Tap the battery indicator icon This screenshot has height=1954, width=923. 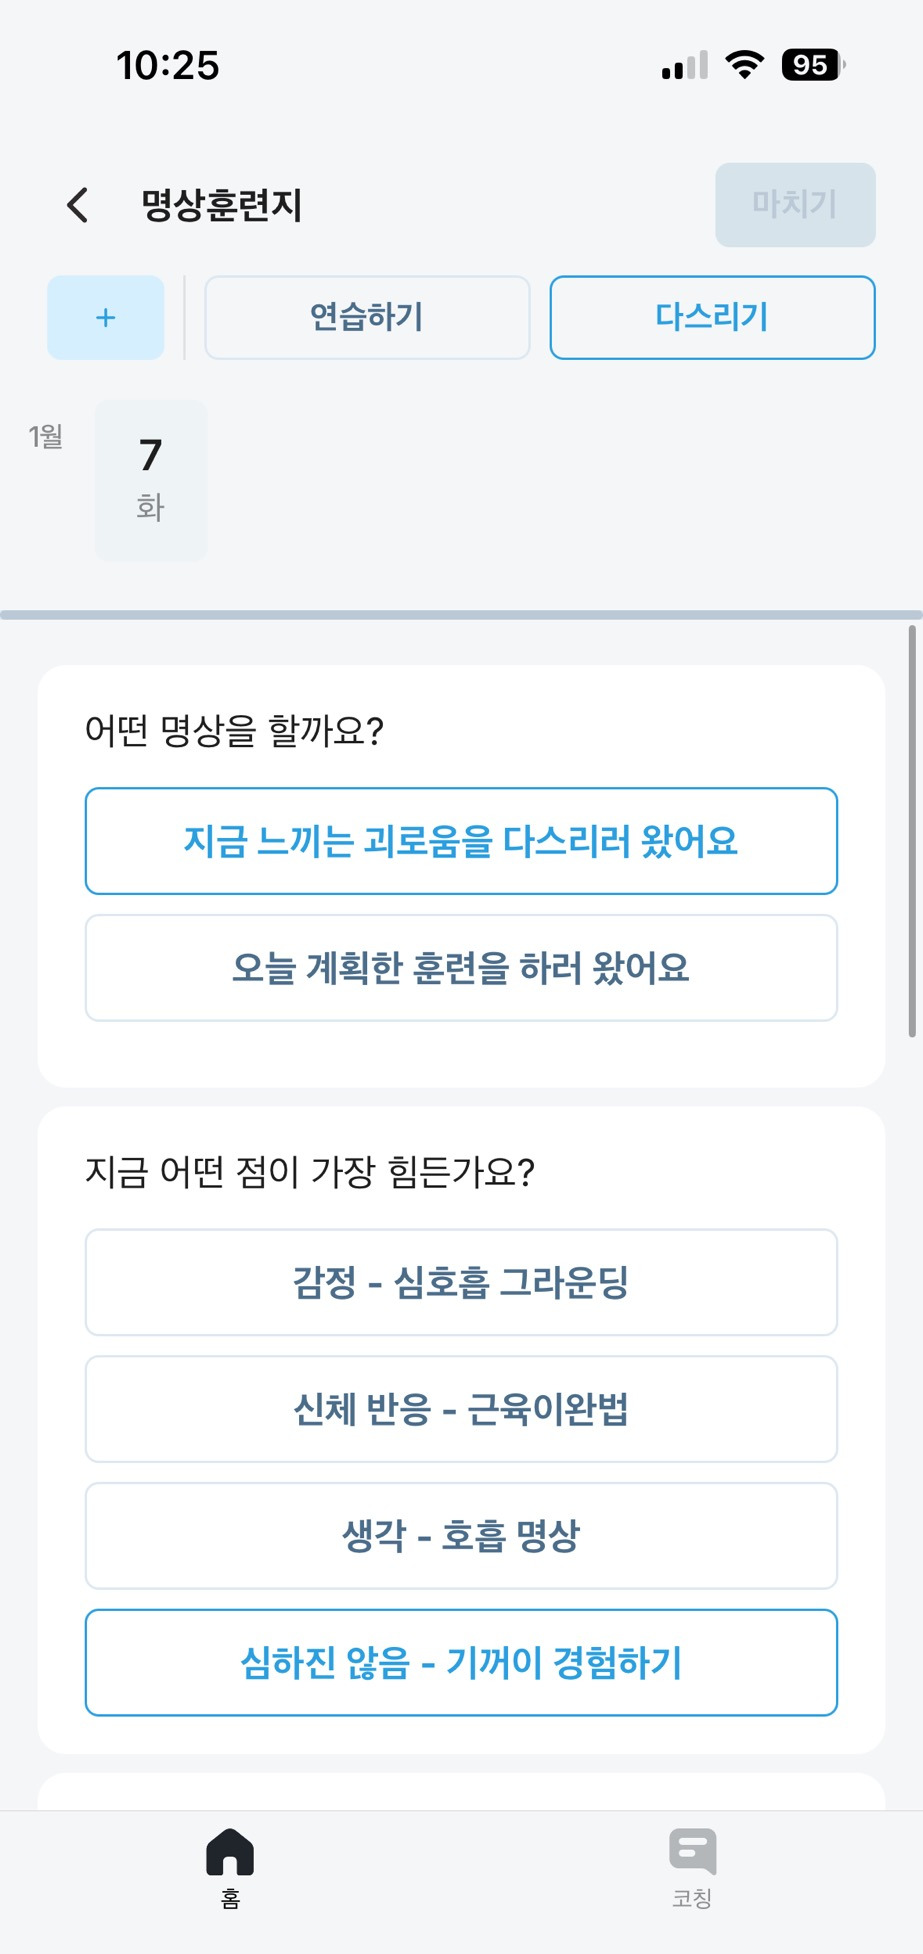coord(812,65)
